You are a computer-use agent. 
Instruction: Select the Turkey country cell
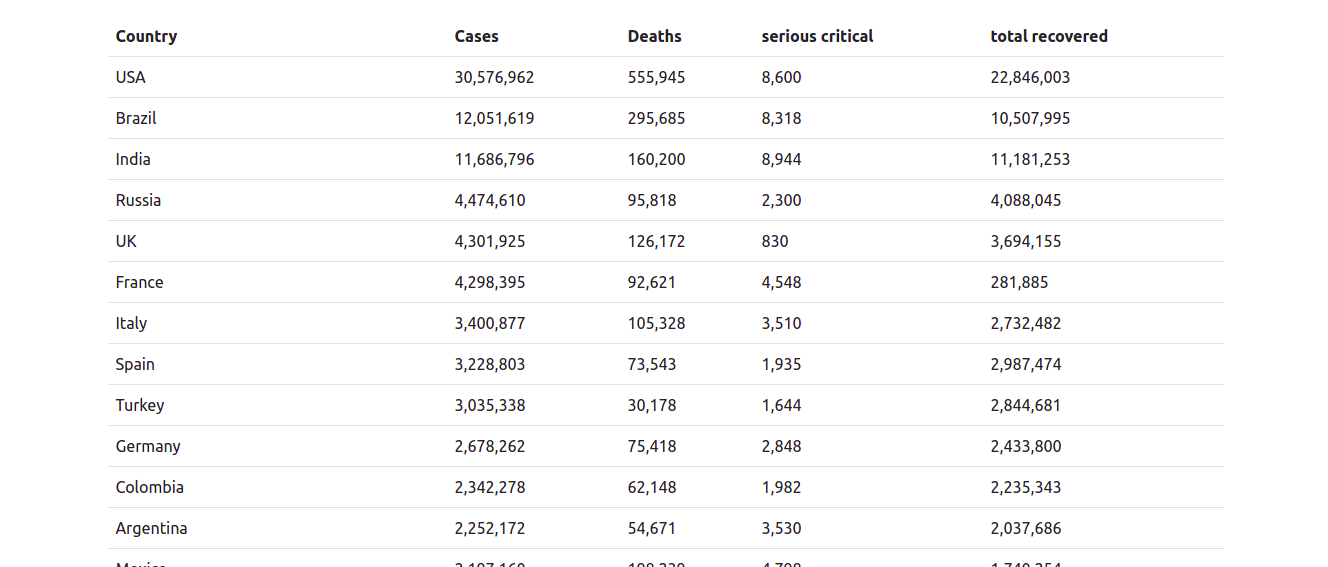tap(140, 405)
